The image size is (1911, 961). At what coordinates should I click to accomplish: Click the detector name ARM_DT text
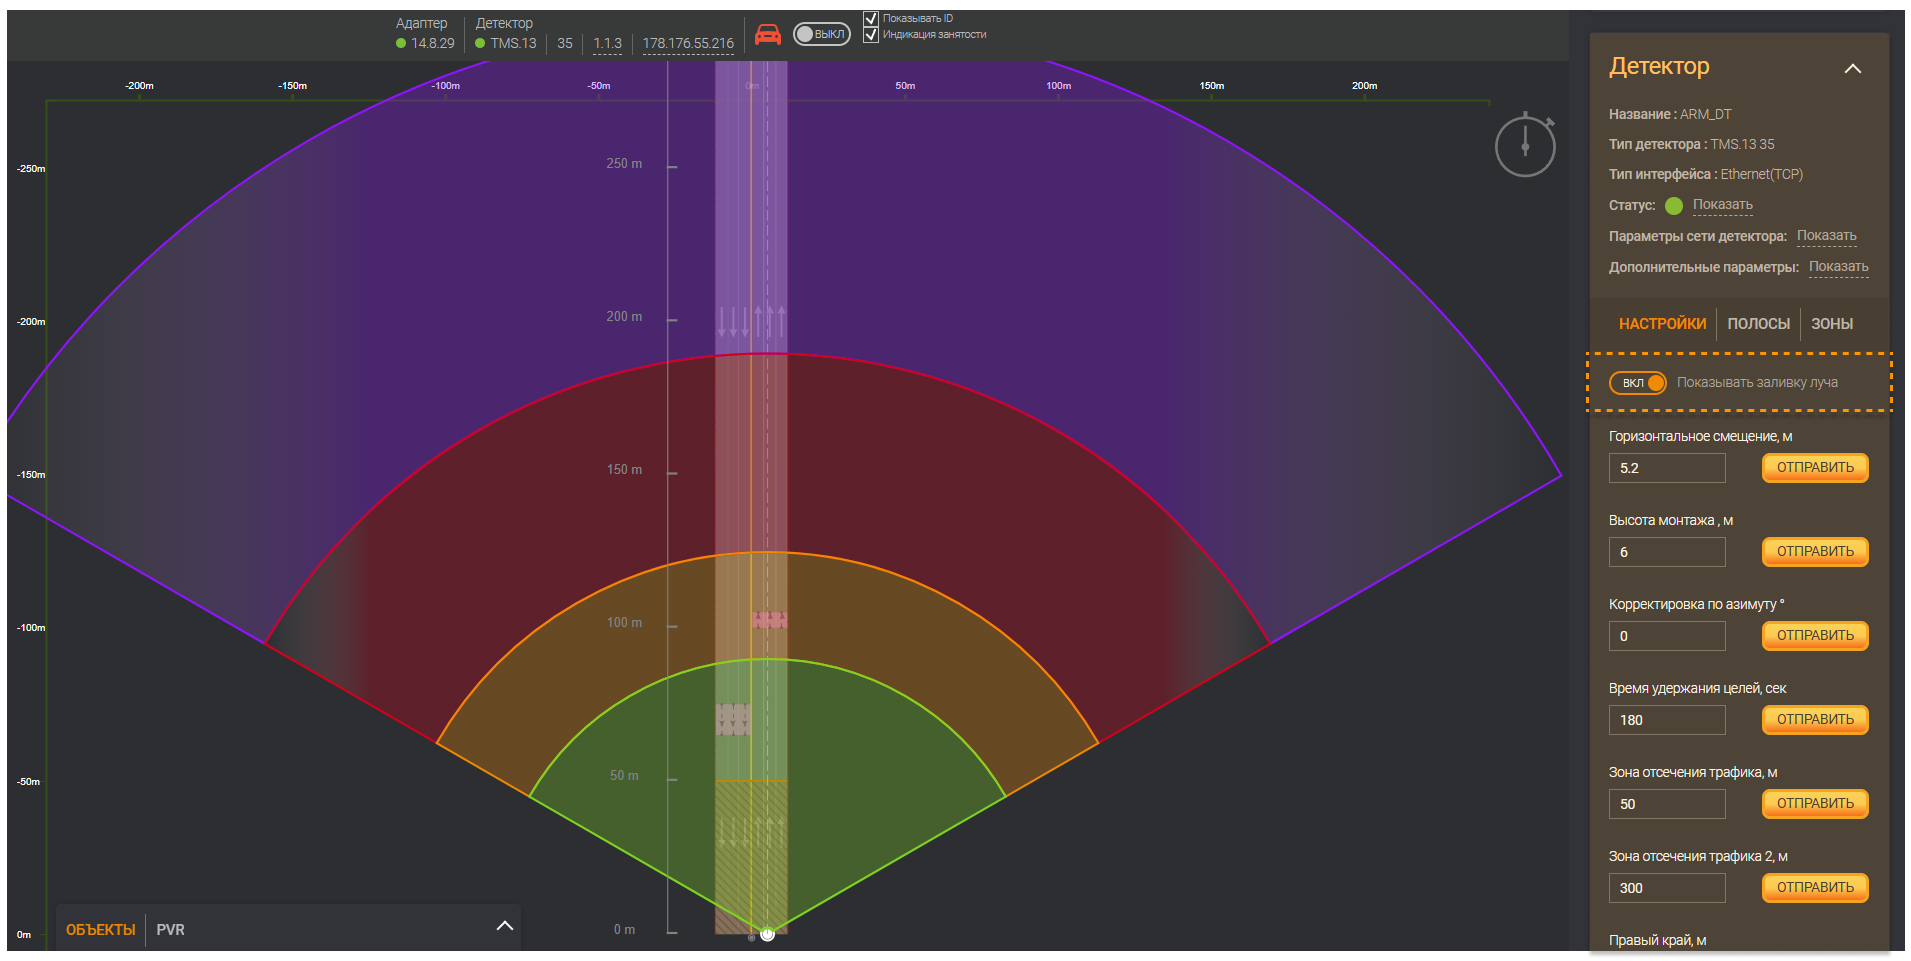click(1705, 114)
